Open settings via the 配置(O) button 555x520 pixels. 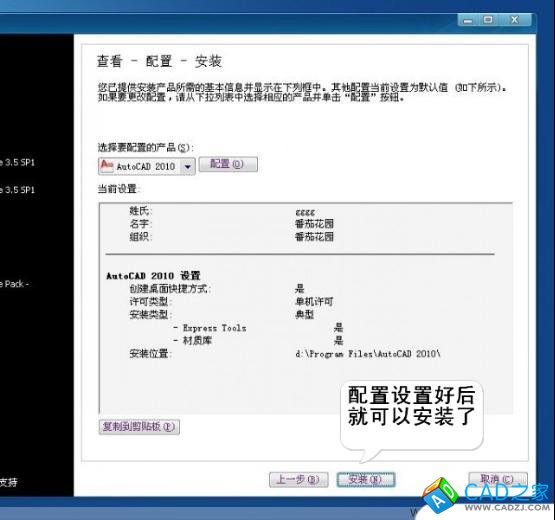tap(228, 164)
